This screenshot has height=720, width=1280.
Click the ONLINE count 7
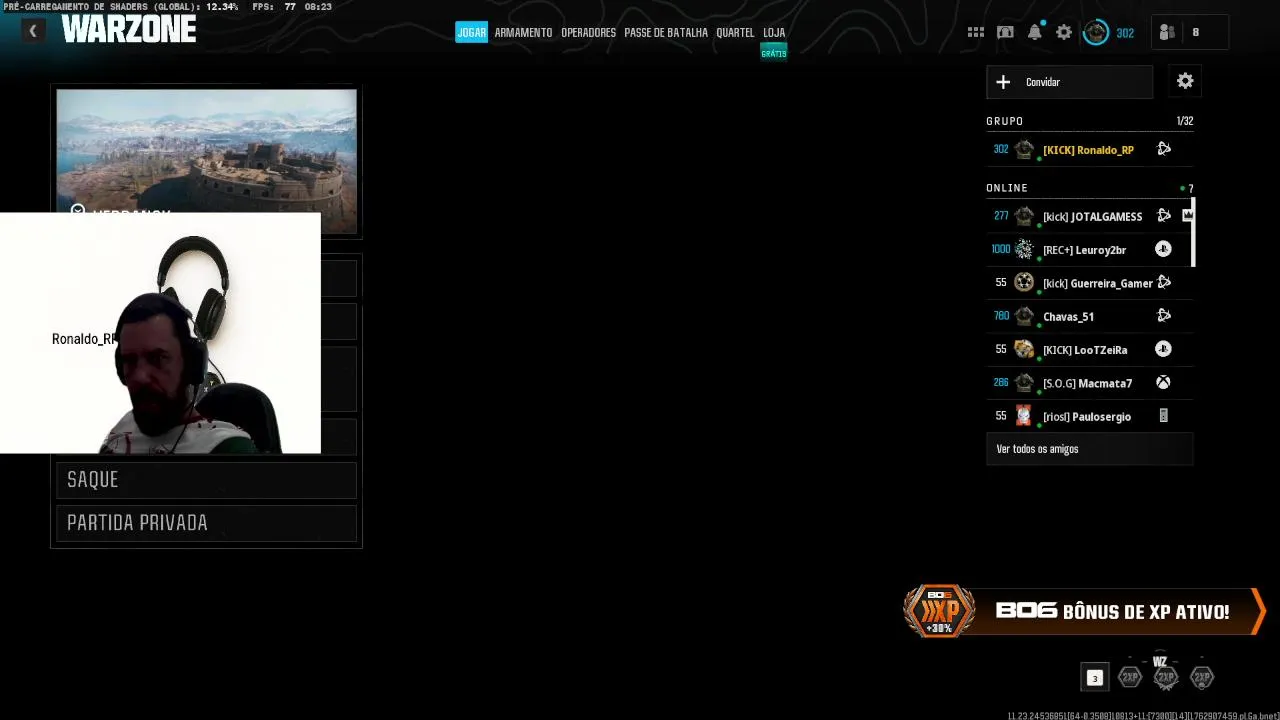(1187, 188)
